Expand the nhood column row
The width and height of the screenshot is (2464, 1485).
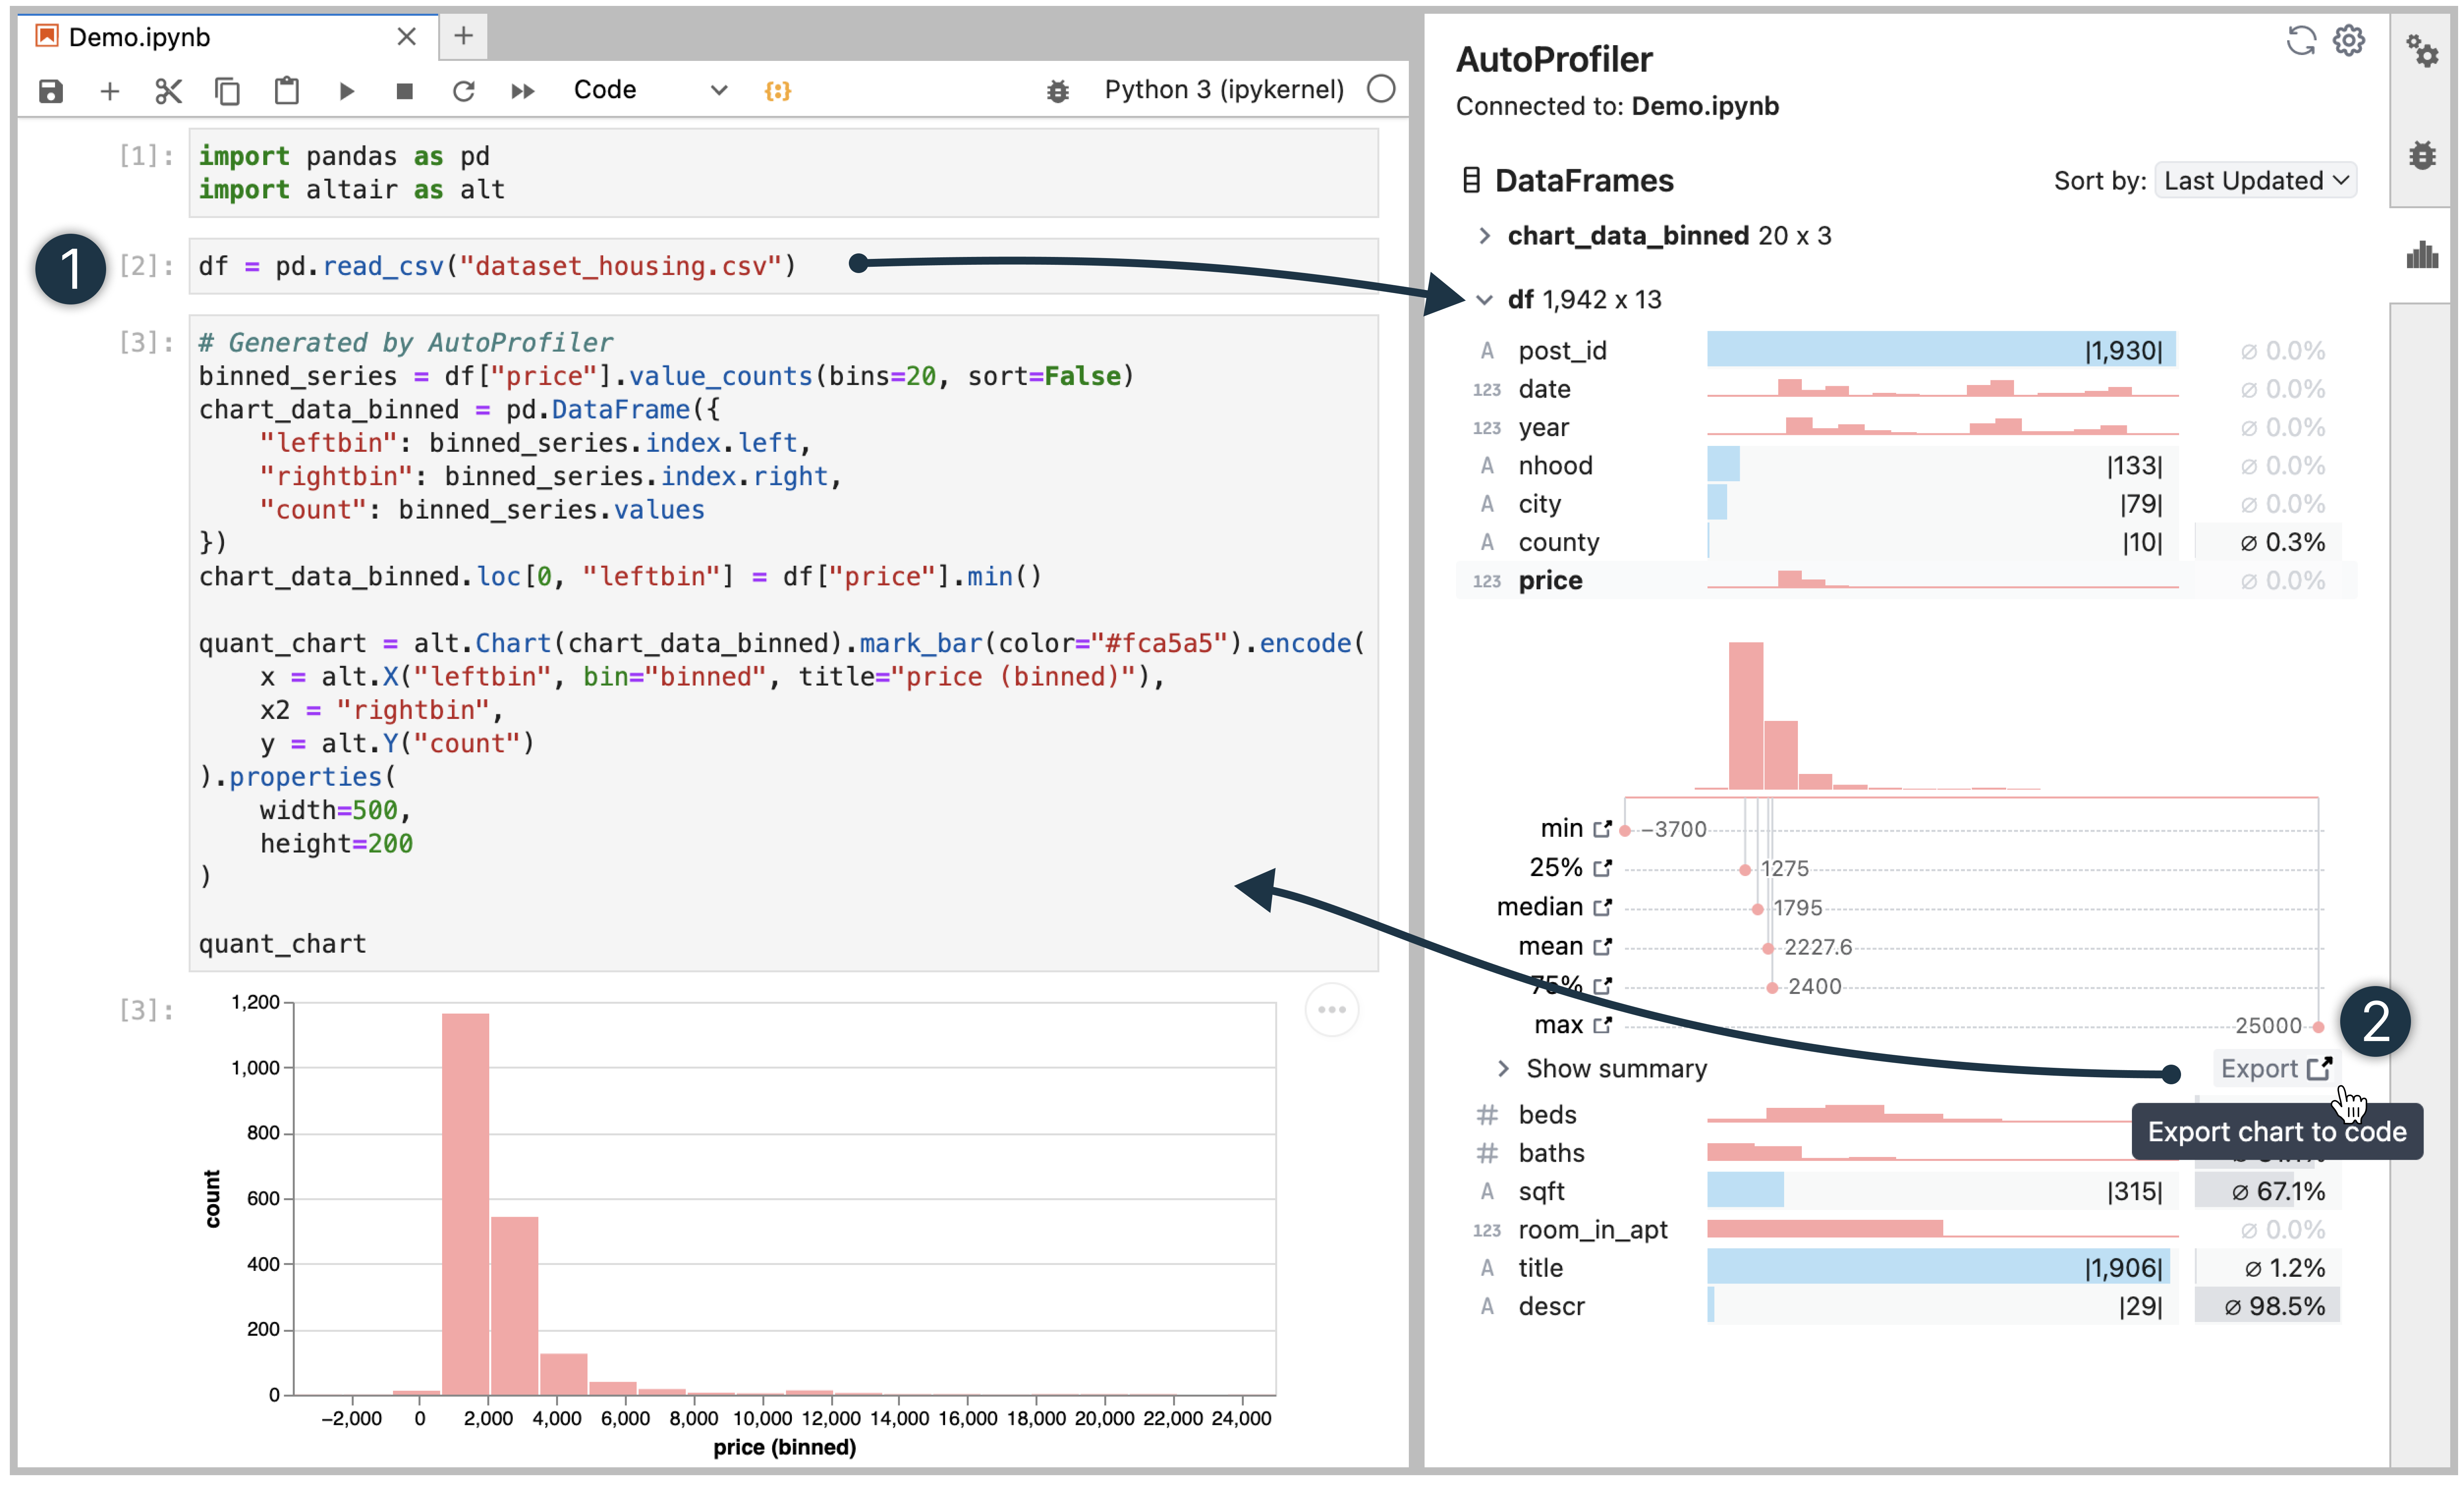coord(1906,466)
